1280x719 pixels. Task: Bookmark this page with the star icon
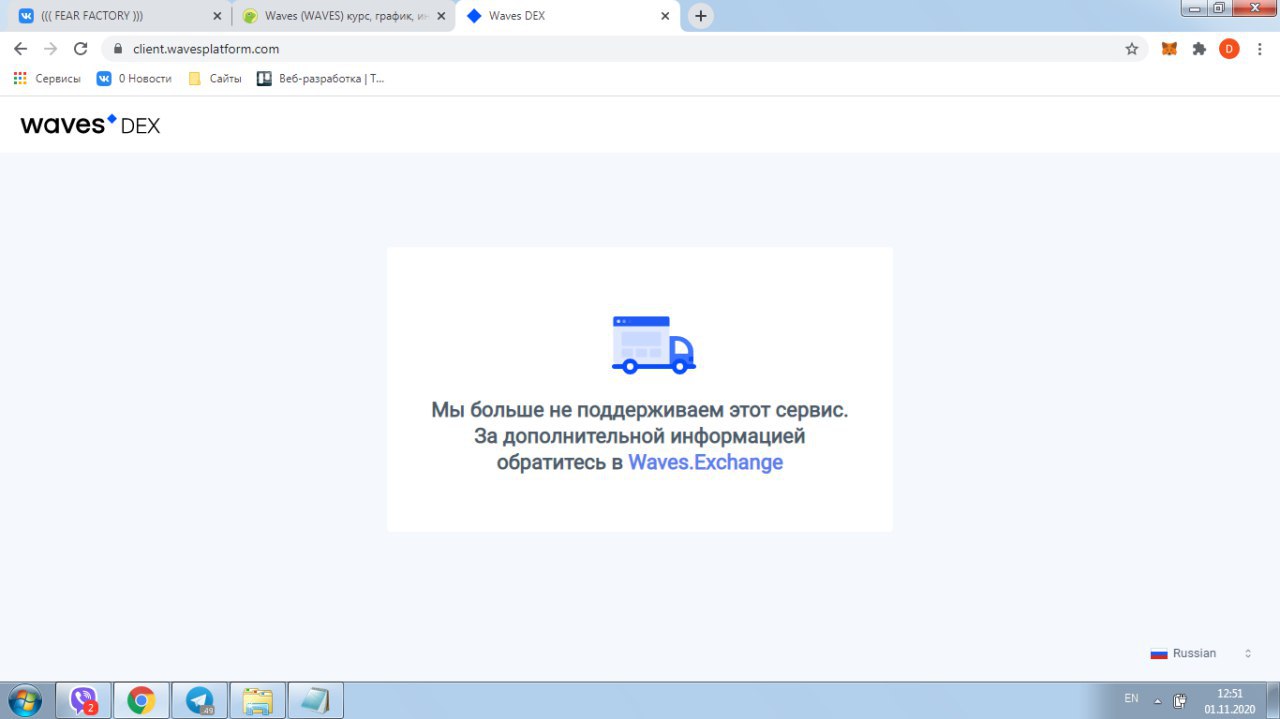click(1132, 49)
